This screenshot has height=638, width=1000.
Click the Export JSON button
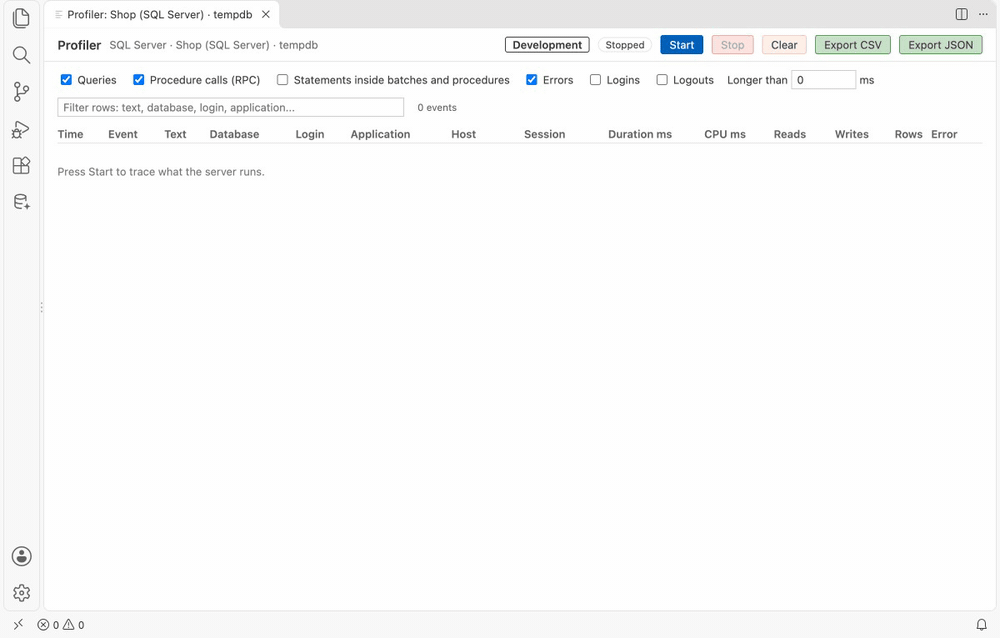point(941,45)
